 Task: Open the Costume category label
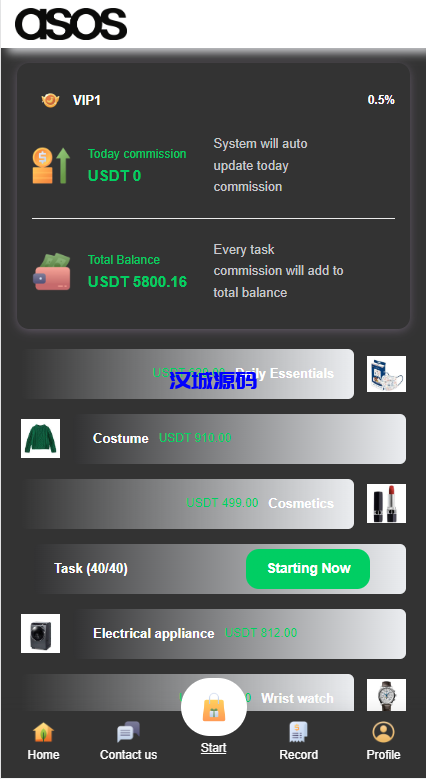120,438
